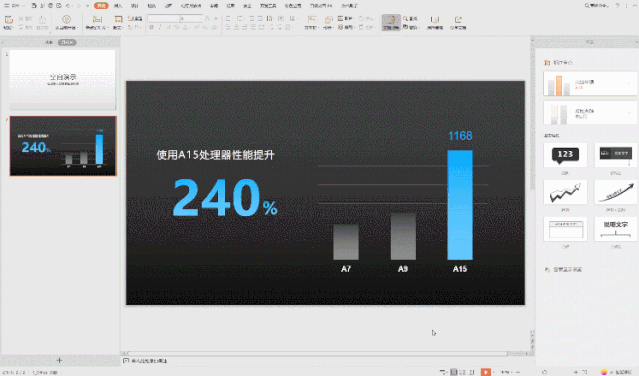Open the Help question mark icon

(617, 6)
